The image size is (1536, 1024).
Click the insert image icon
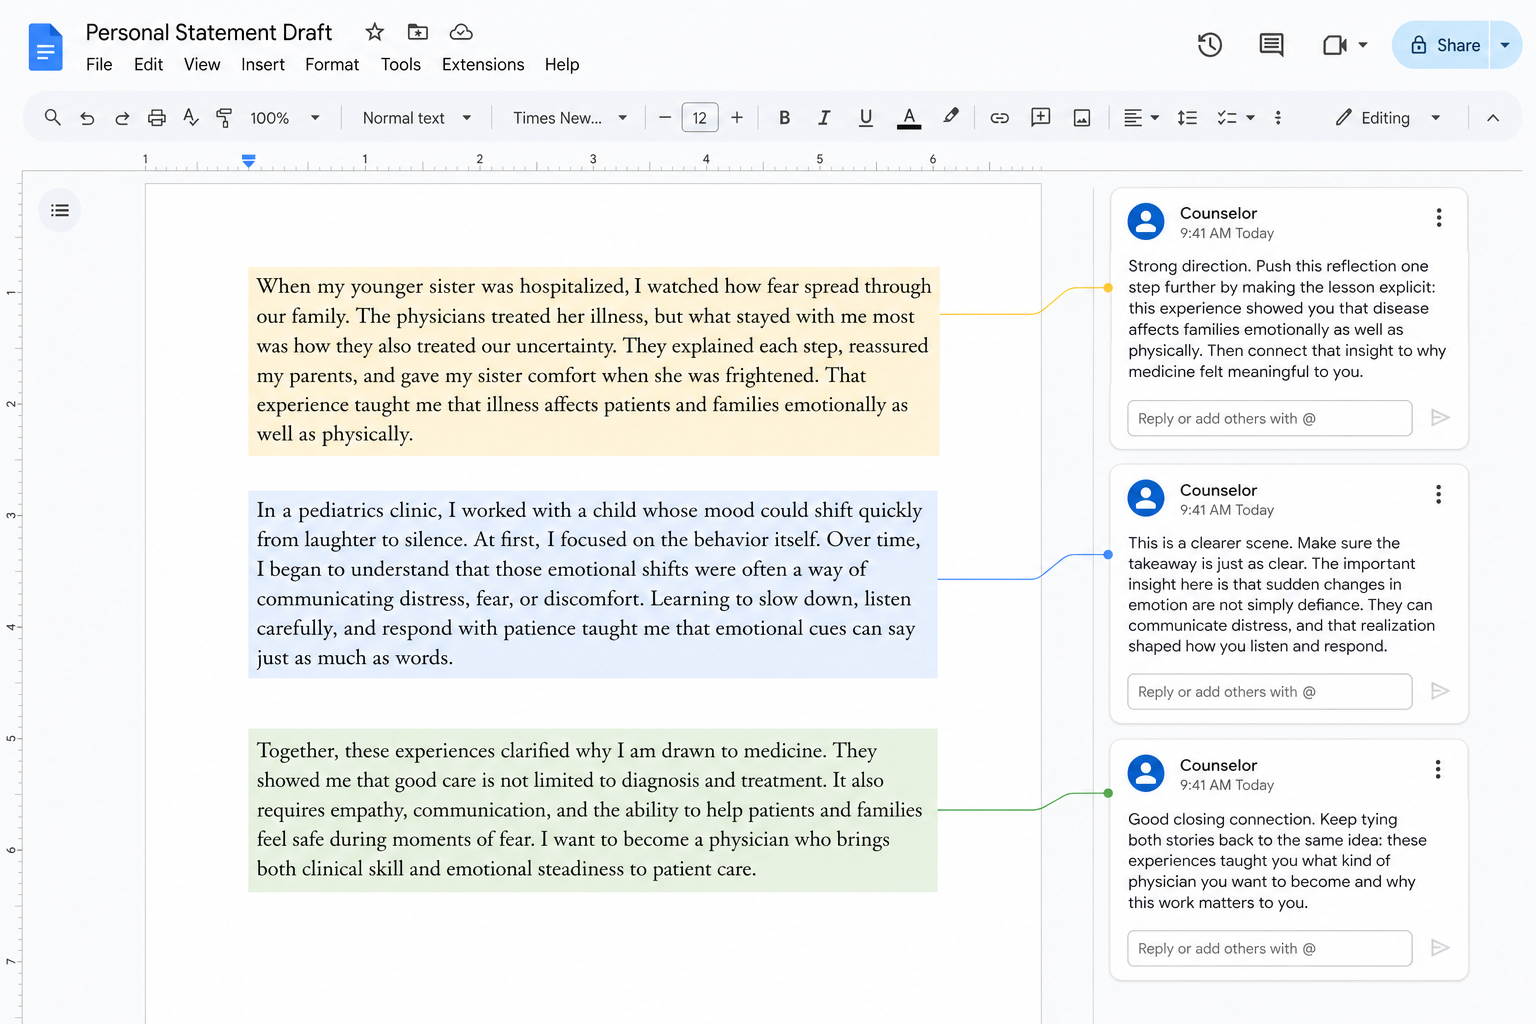[x=1082, y=118]
